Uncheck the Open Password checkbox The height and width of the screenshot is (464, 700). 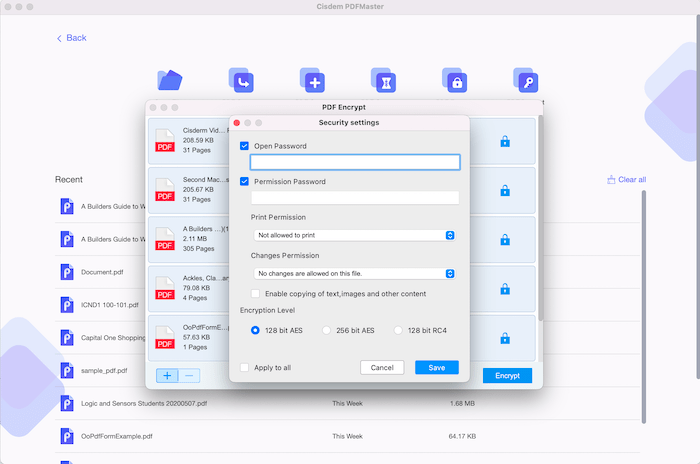pos(244,146)
